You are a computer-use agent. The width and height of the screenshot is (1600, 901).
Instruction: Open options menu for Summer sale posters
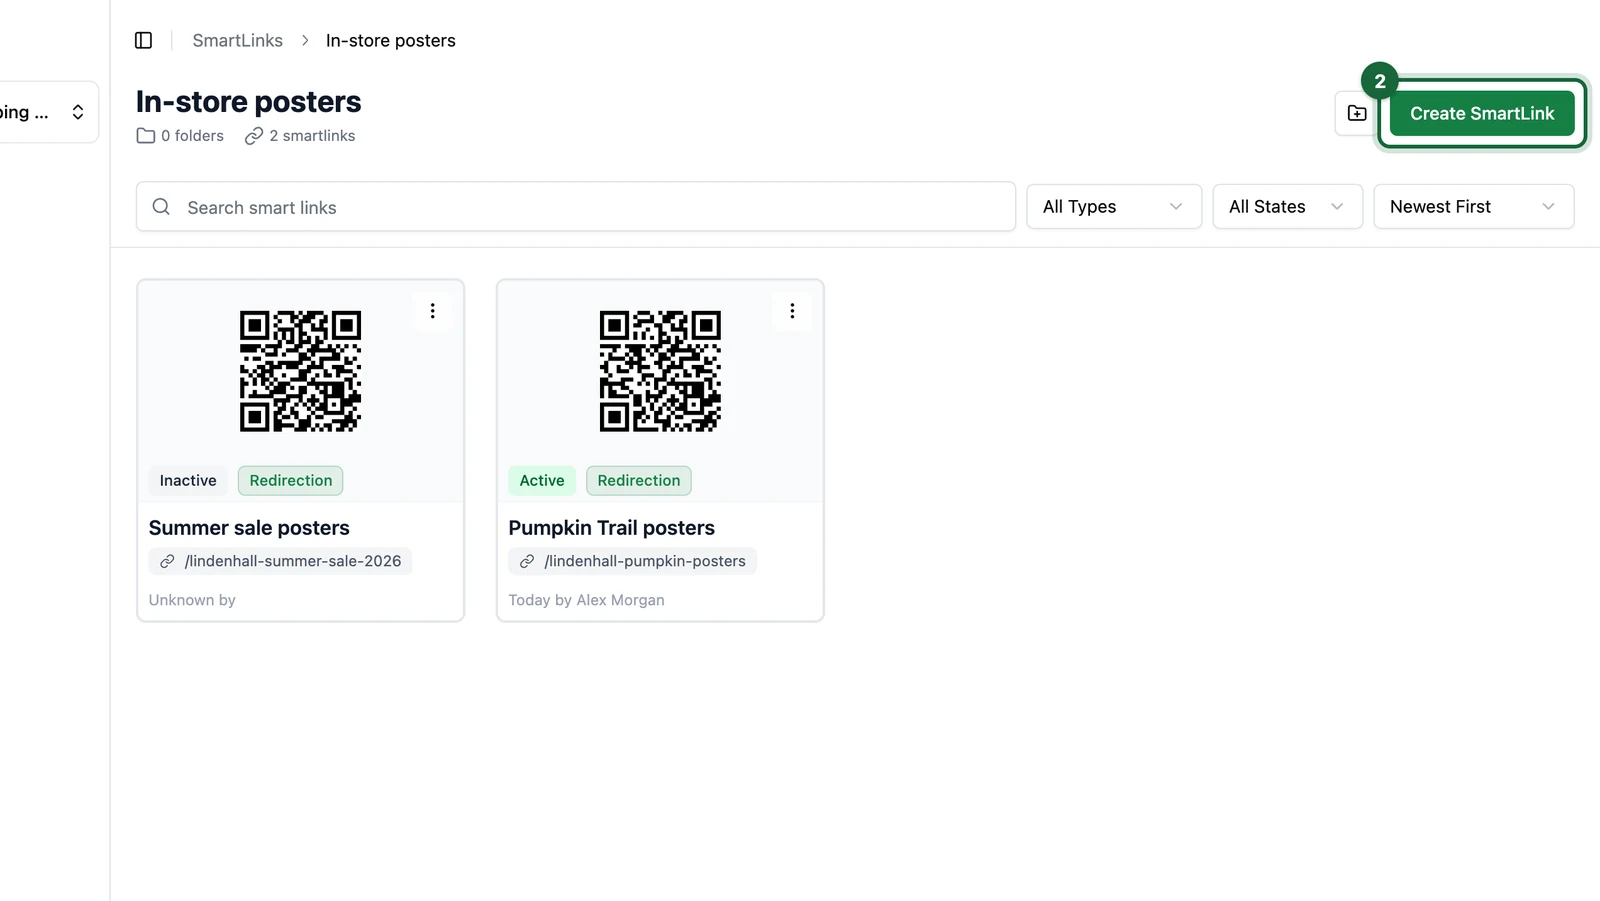click(432, 311)
